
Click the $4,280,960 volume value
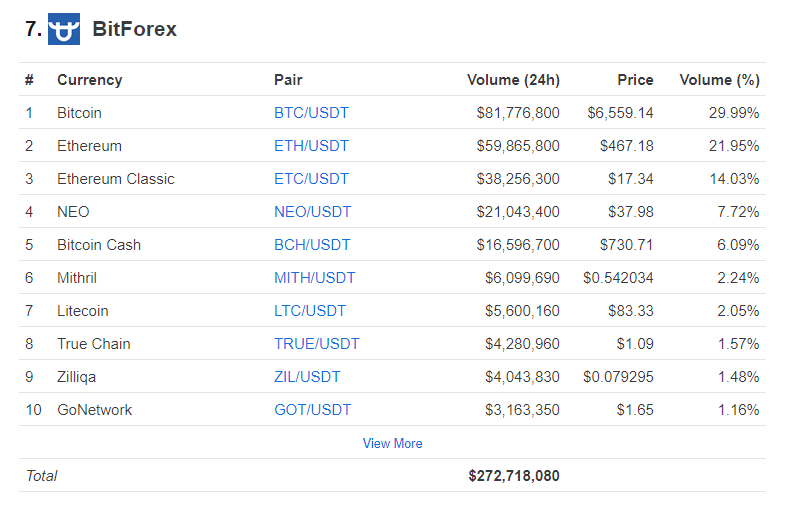(x=522, y=344)
